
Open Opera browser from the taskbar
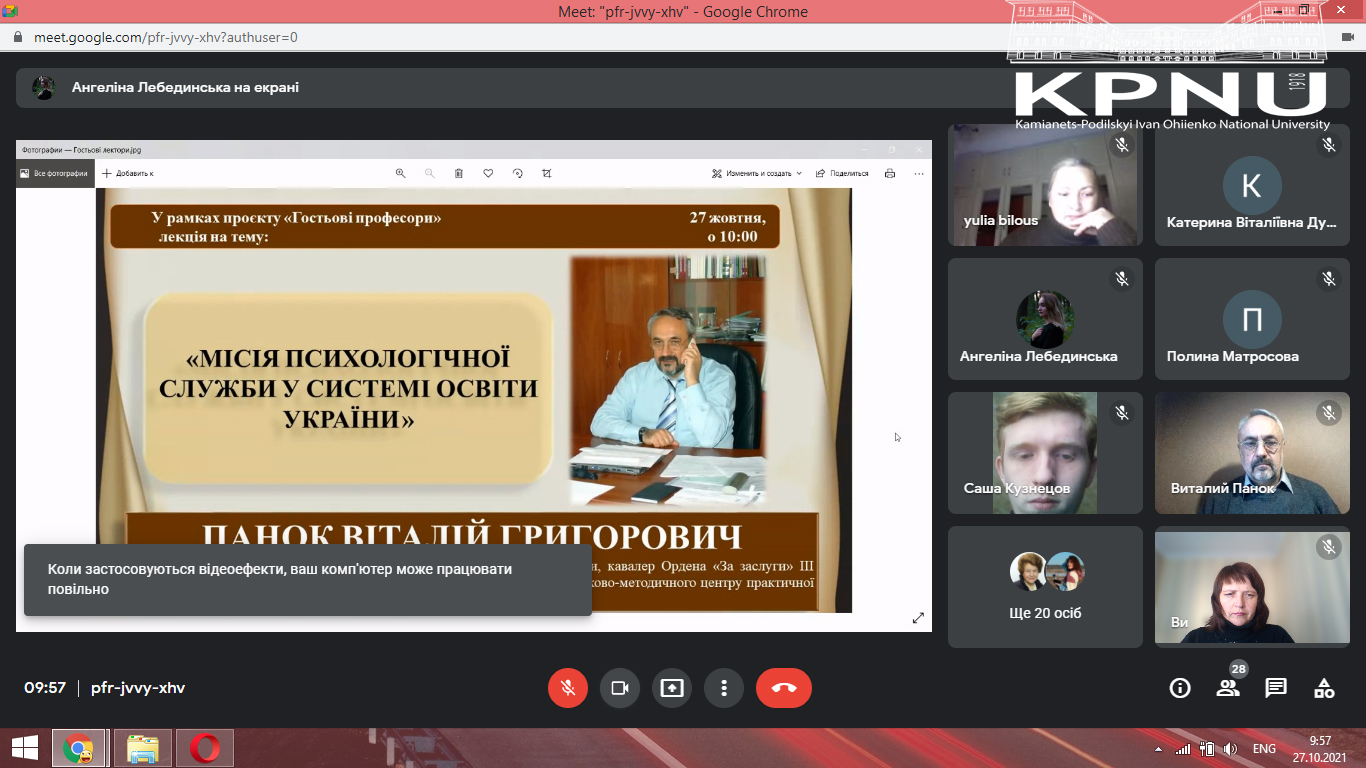tap(205, 748)
